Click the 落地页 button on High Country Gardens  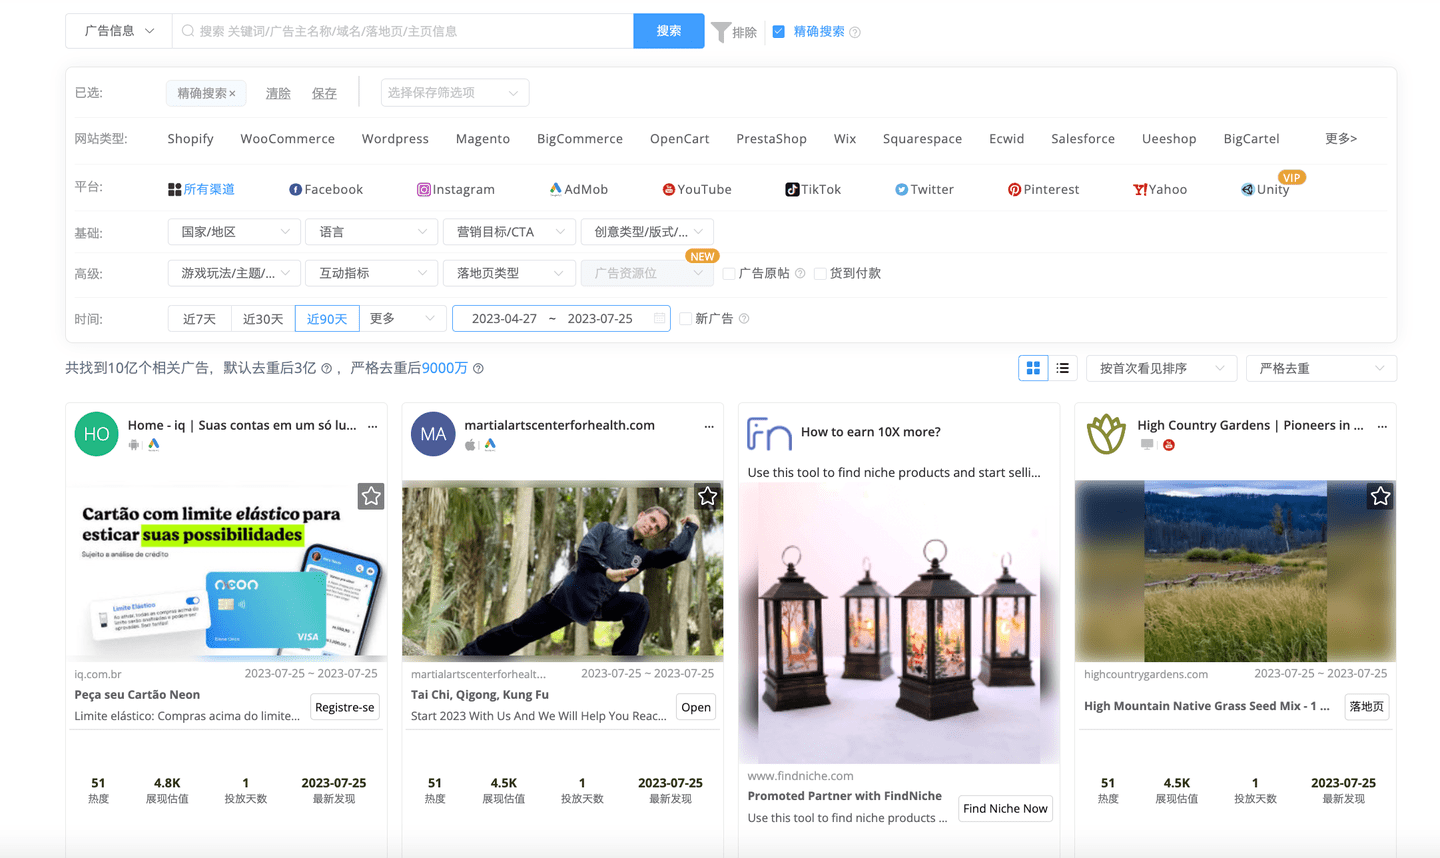pos(1367,706)
